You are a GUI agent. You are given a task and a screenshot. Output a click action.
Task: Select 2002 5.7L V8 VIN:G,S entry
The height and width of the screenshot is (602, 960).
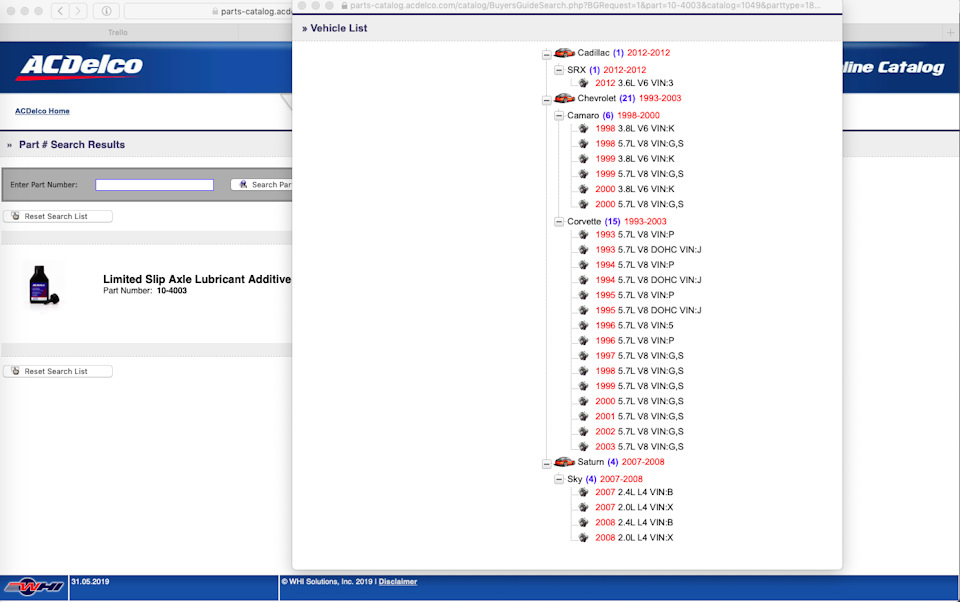[x=639, y=431]
